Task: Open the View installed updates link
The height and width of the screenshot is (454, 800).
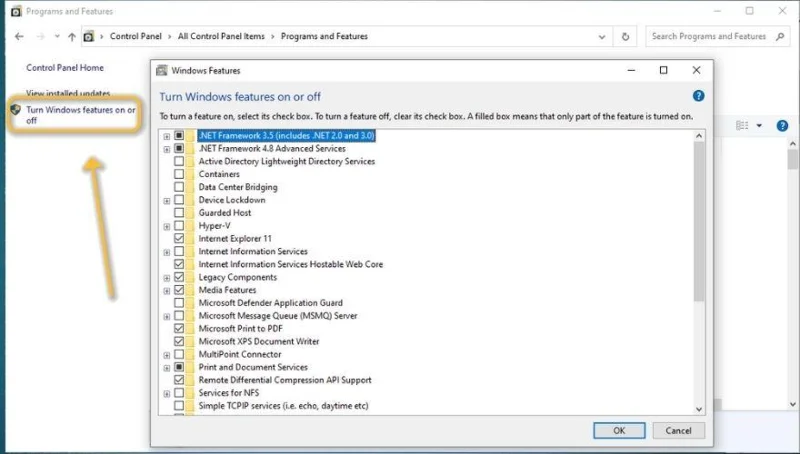Action: coord(68,93)
